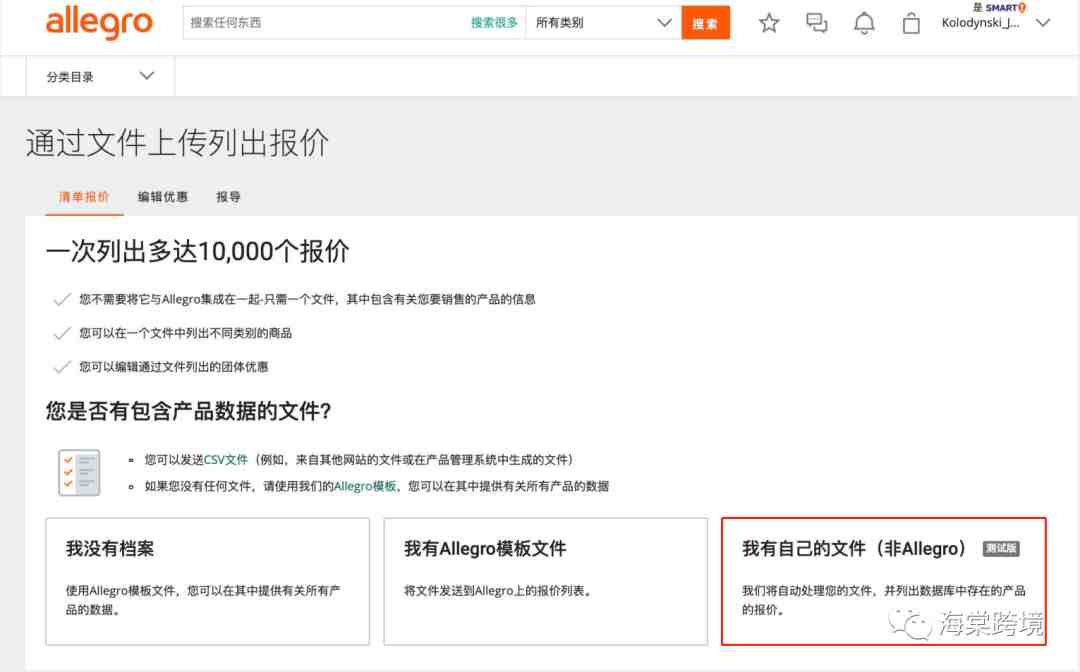Expand the 分类目录 catalog dropdown
The height and width of the screenshot is (672, 1080).
[x=100, y=76]
